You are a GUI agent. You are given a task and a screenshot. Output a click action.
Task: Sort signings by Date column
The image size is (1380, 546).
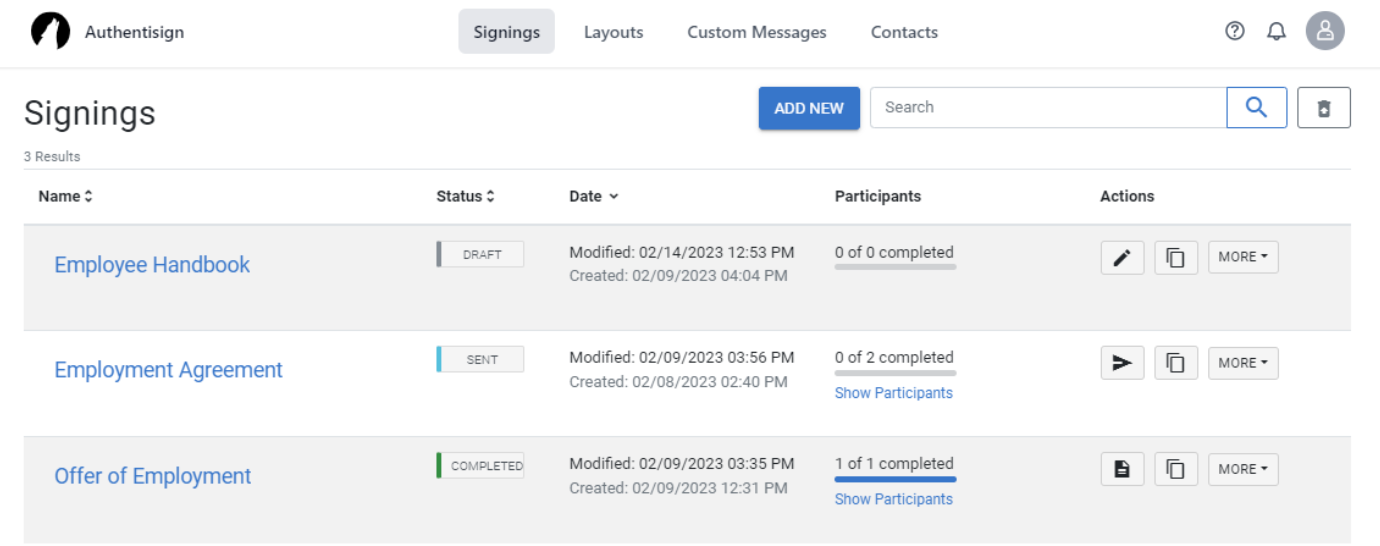pyautogui.click(x=594, y=196)
